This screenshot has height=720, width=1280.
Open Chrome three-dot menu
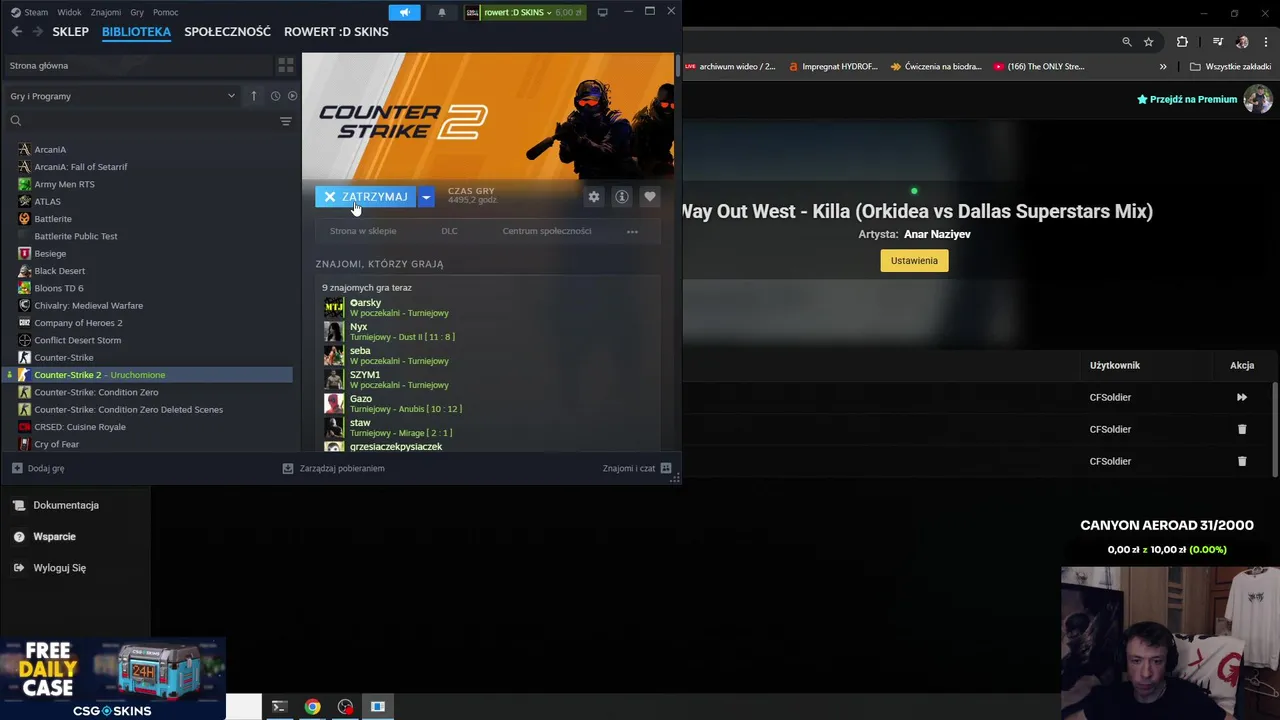point(1265,42)
